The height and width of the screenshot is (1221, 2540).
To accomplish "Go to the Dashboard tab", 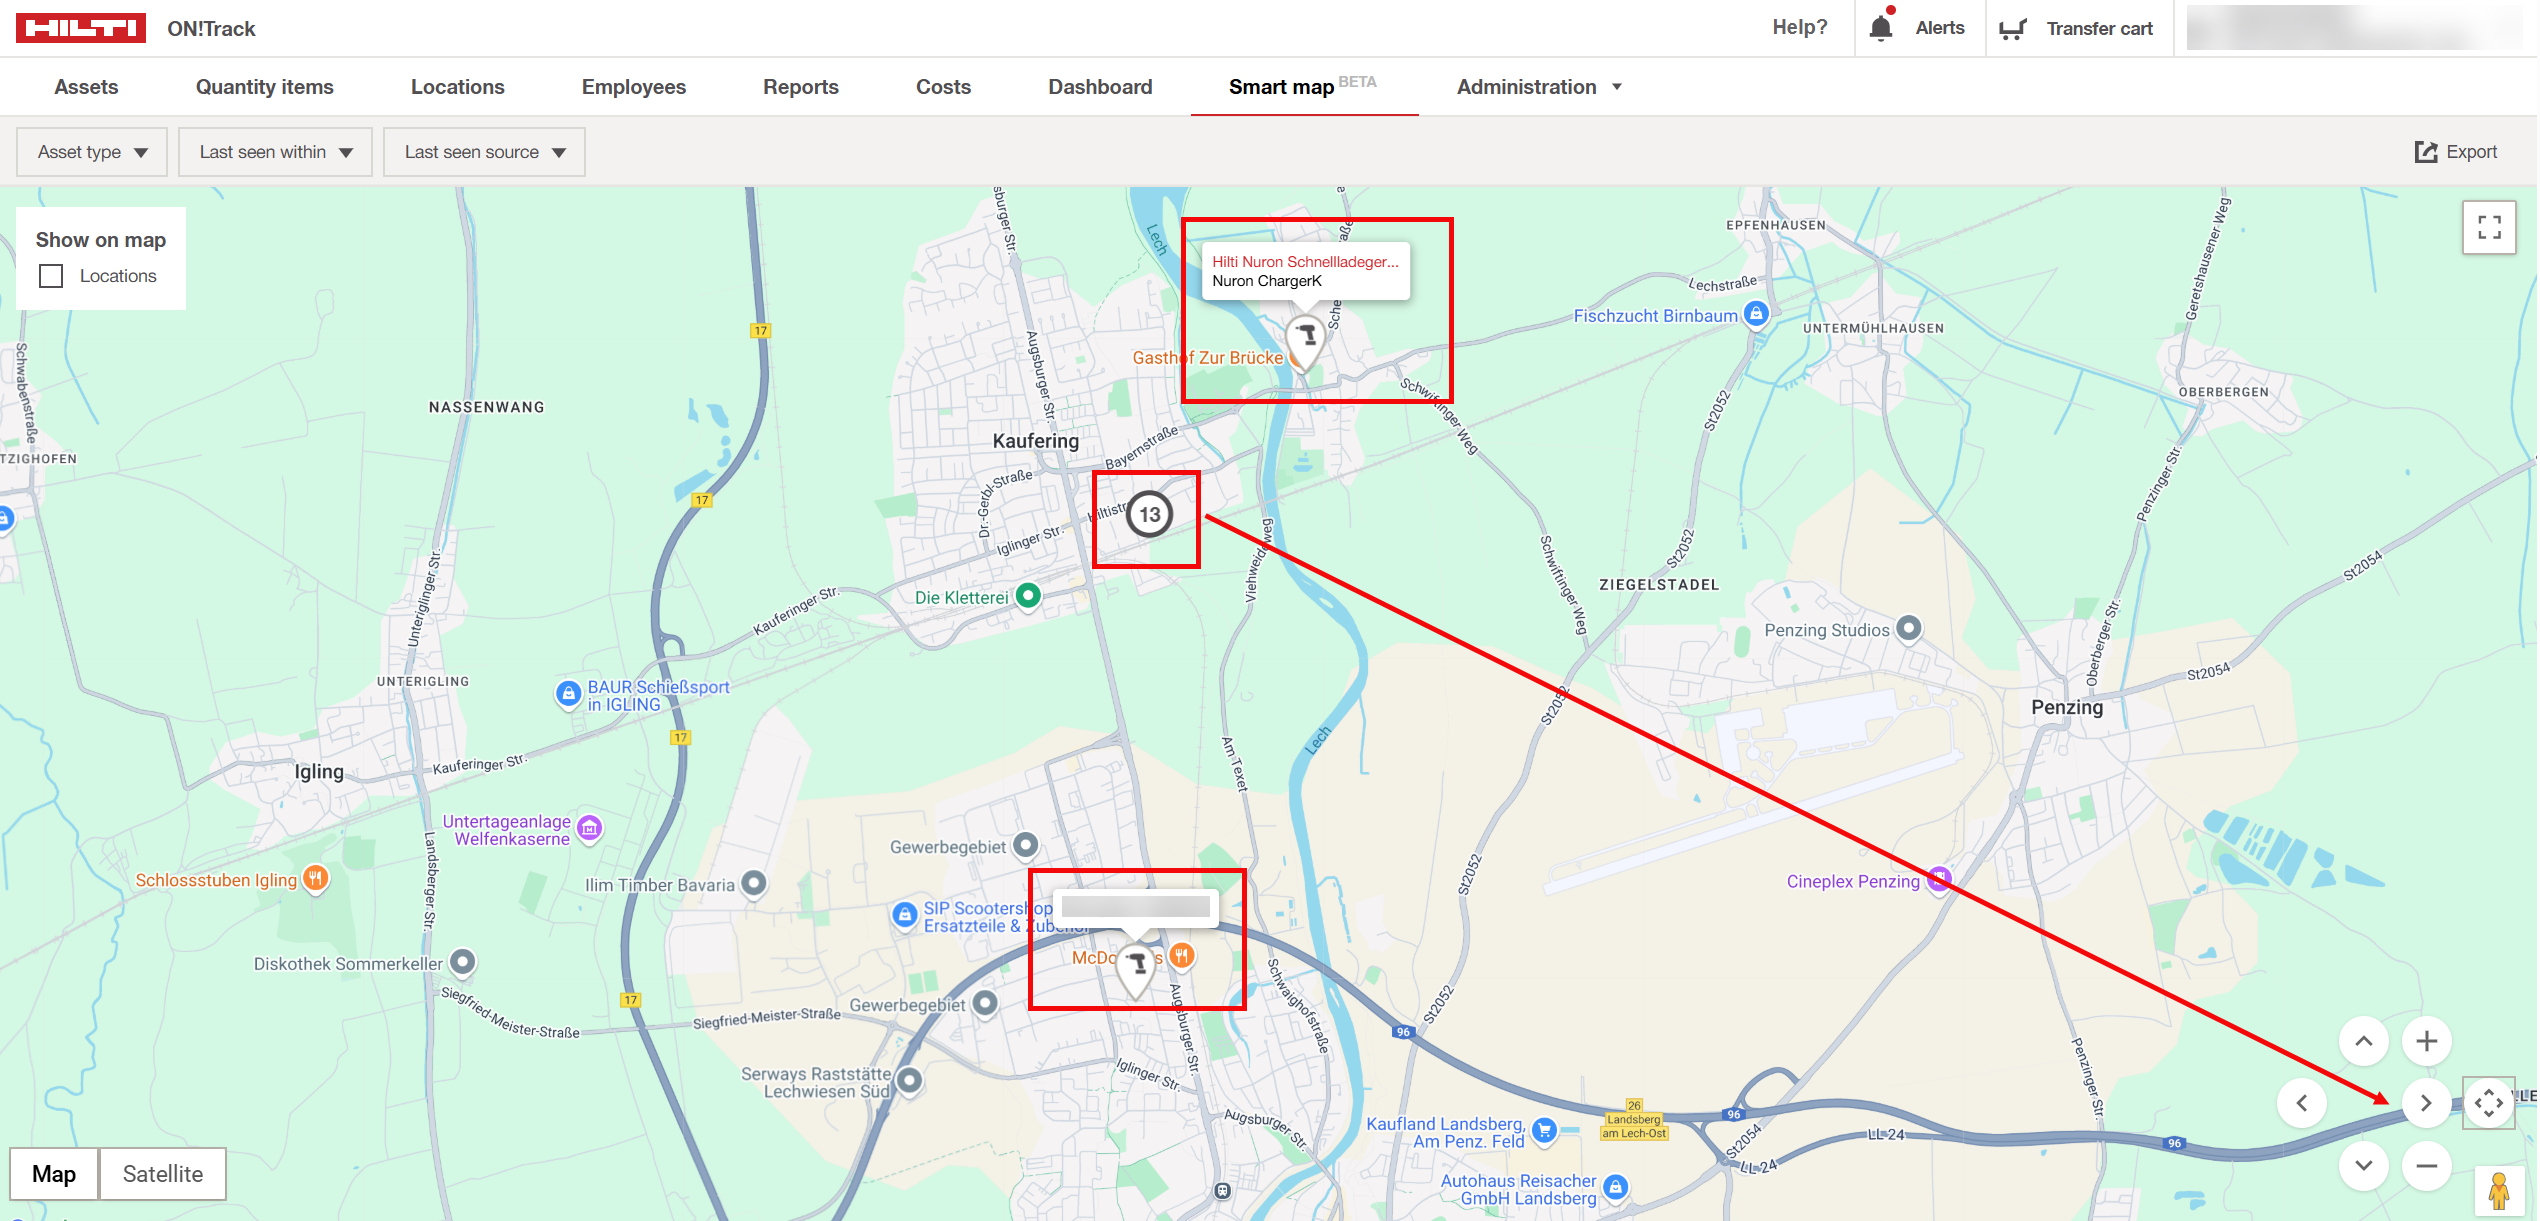I will (x=1100, y=86).
